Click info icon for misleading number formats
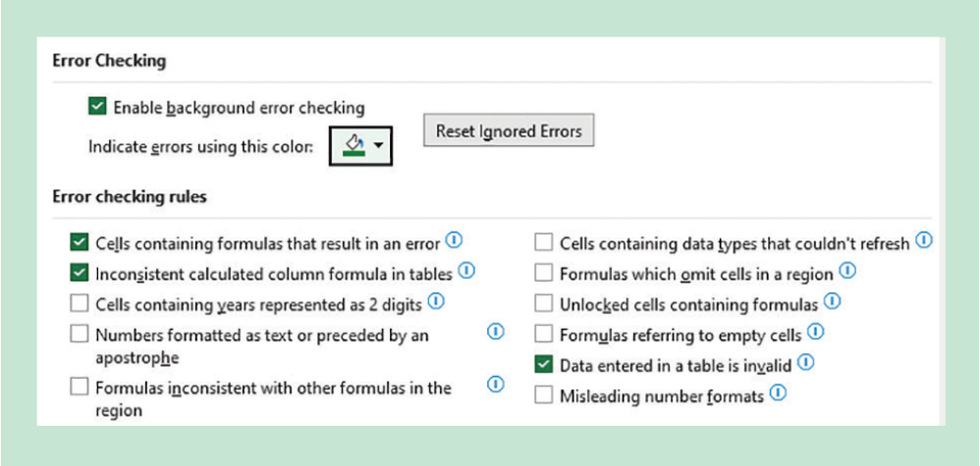The height and width of the screenshot is (466, 980). tap(777, 395)
